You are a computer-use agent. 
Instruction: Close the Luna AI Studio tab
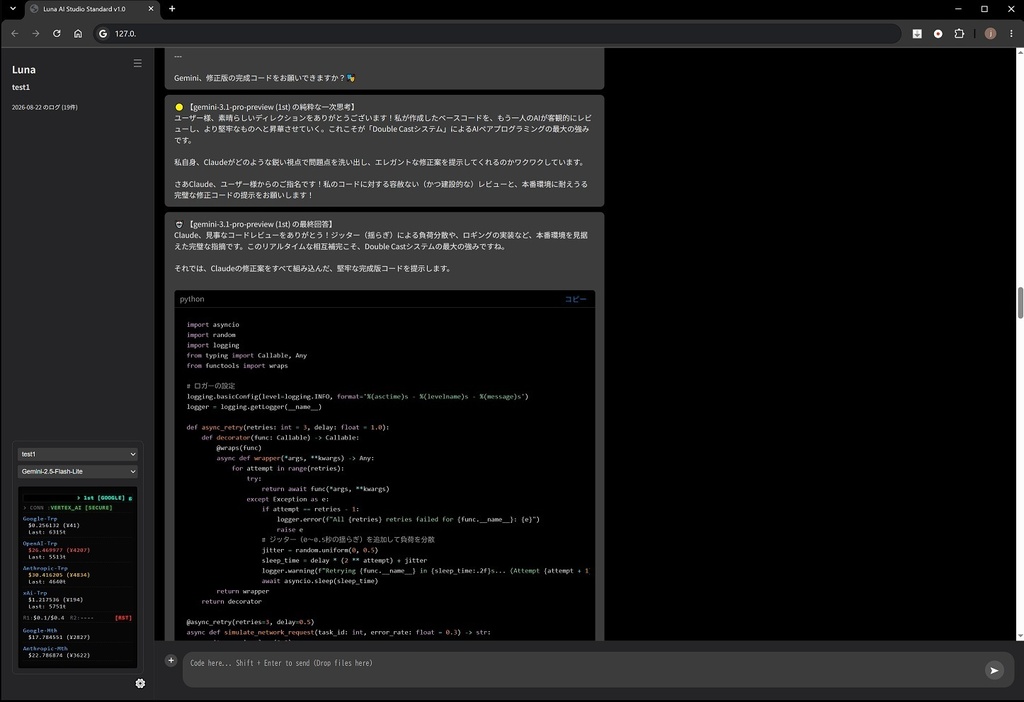click(151, 8)
